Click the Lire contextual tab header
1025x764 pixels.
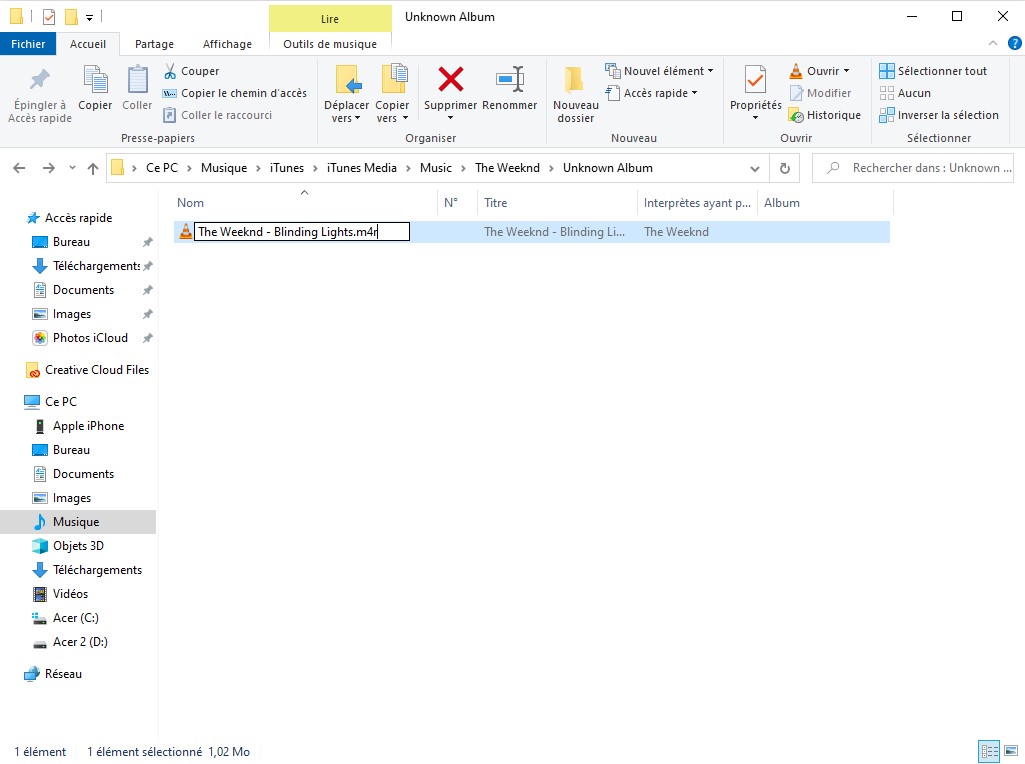(330, 19)
